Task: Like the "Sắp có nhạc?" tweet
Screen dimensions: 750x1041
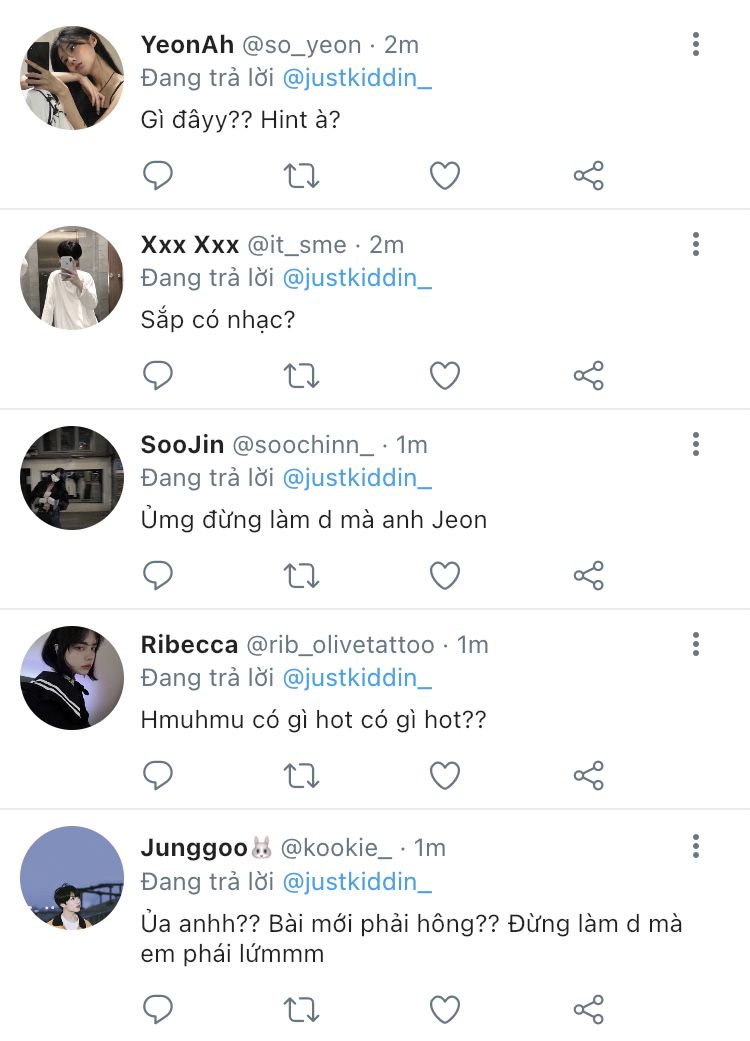Action: [x=445, y=376]
